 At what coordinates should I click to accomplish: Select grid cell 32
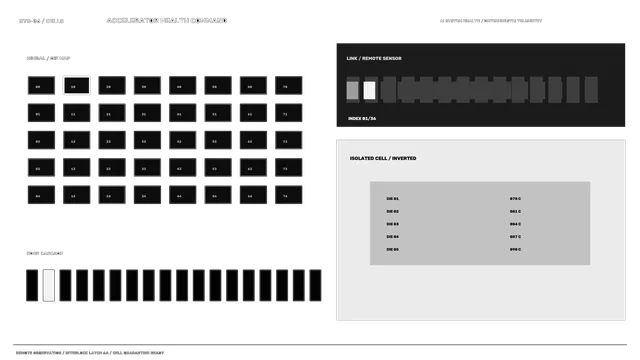147,140
